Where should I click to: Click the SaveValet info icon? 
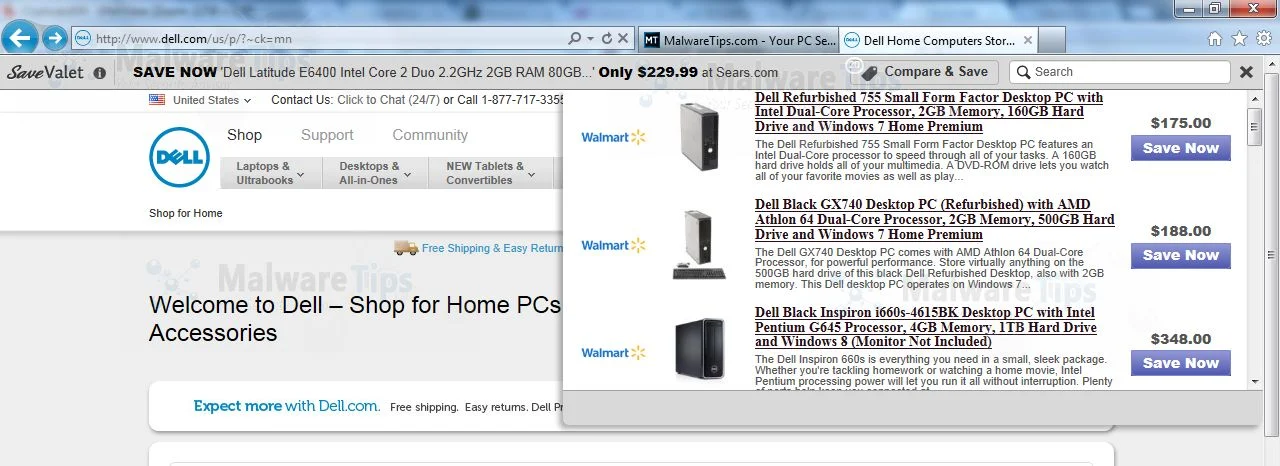pos(99,73)
